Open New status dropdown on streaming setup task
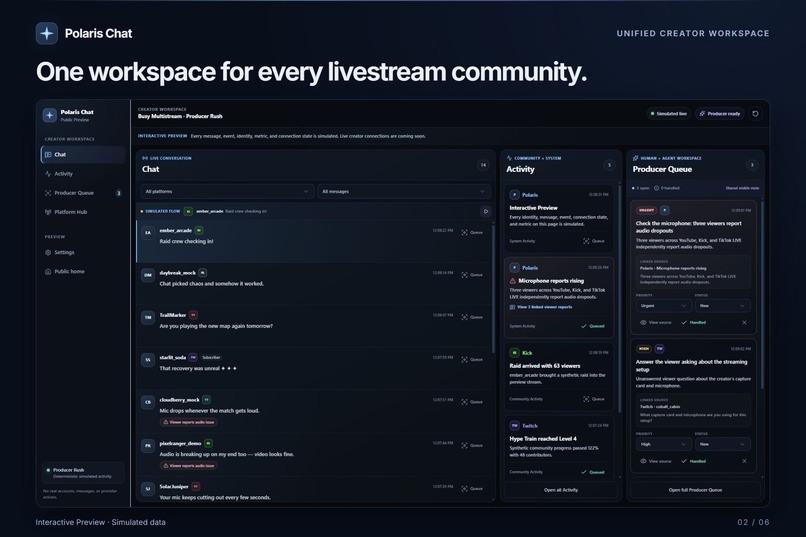Viewport: 806px width, 537px height. [722, 445]
